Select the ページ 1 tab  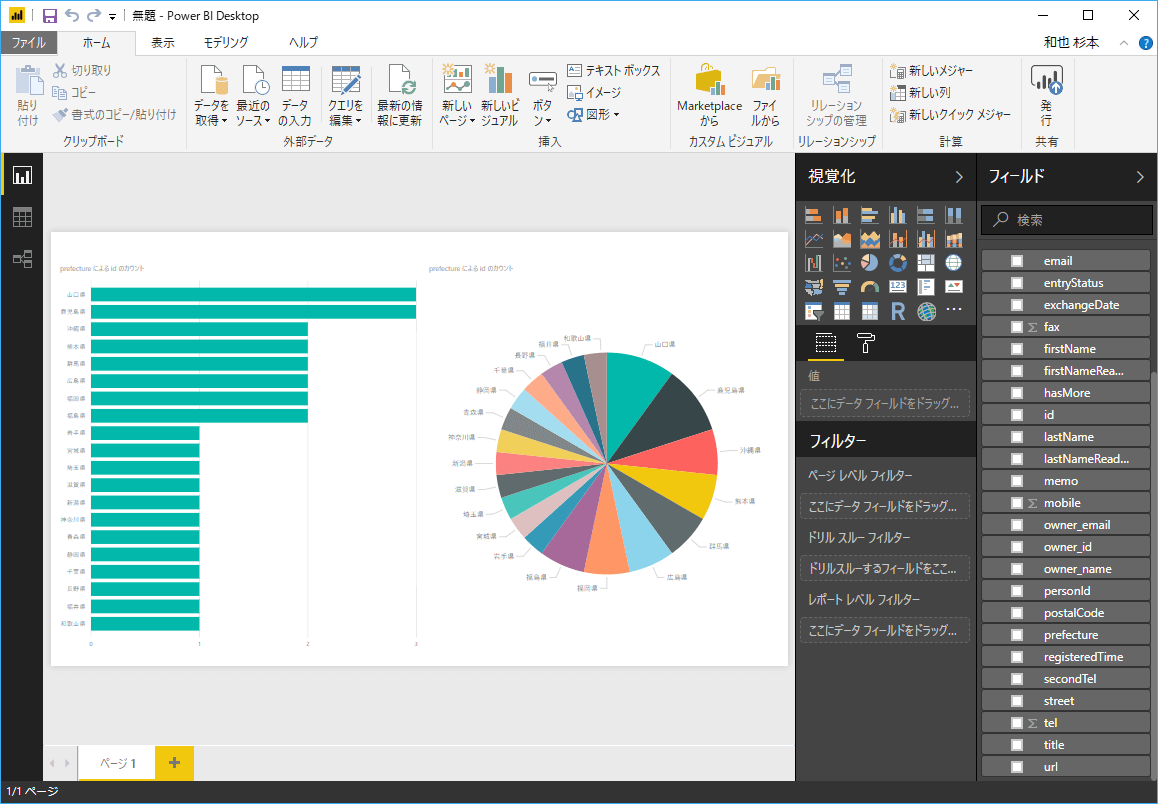tap(117, 763)
